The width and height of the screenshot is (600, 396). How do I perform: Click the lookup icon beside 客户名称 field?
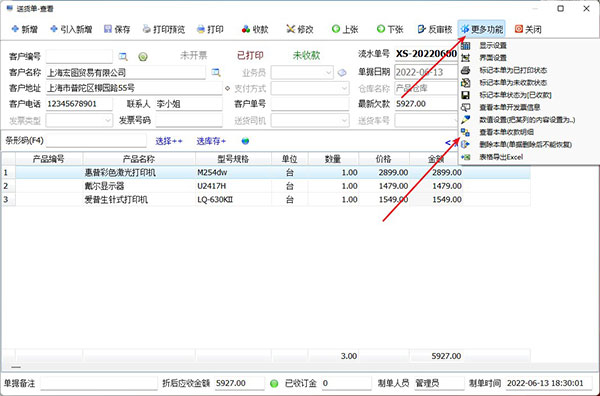(216, 72)
